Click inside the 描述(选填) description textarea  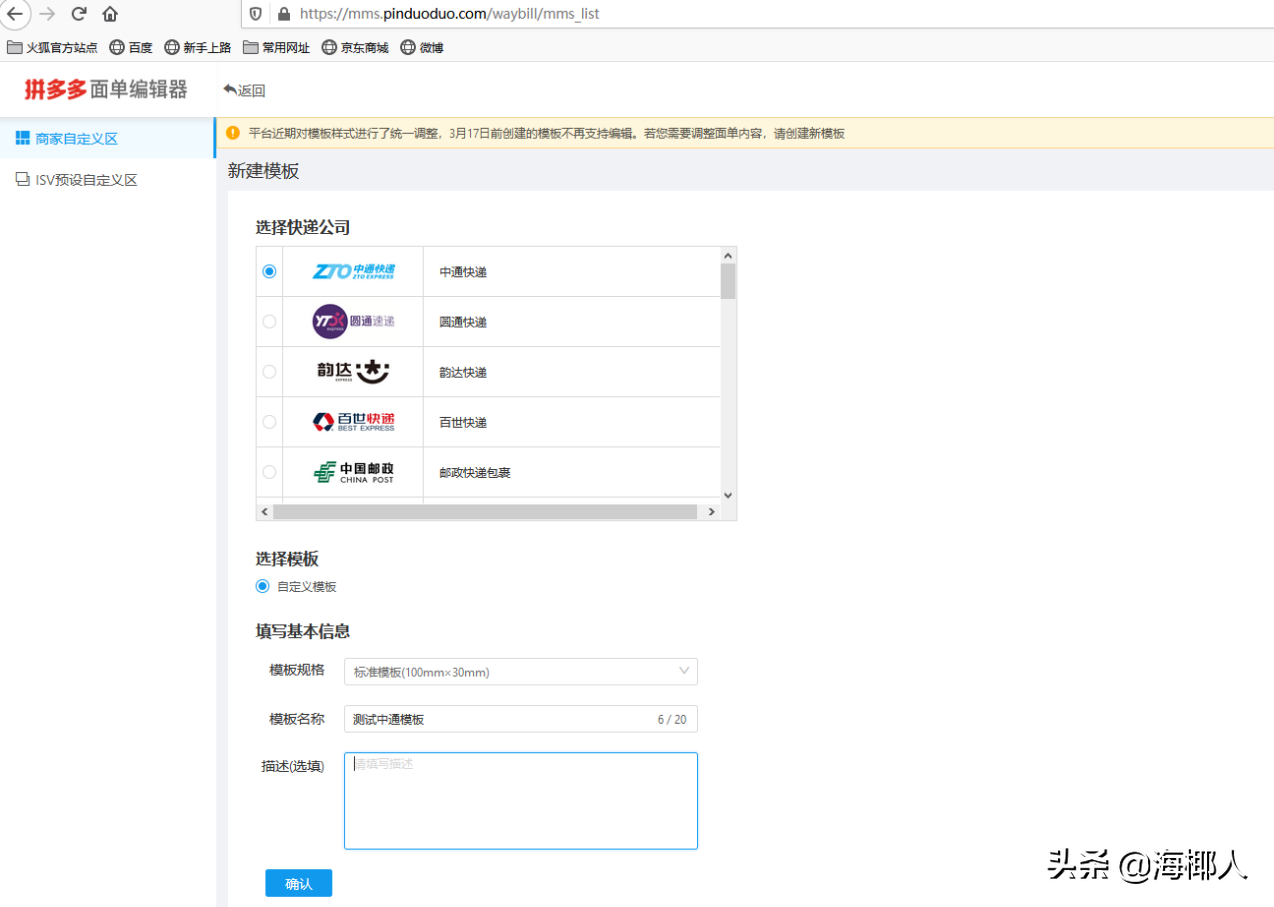point(520,800)
